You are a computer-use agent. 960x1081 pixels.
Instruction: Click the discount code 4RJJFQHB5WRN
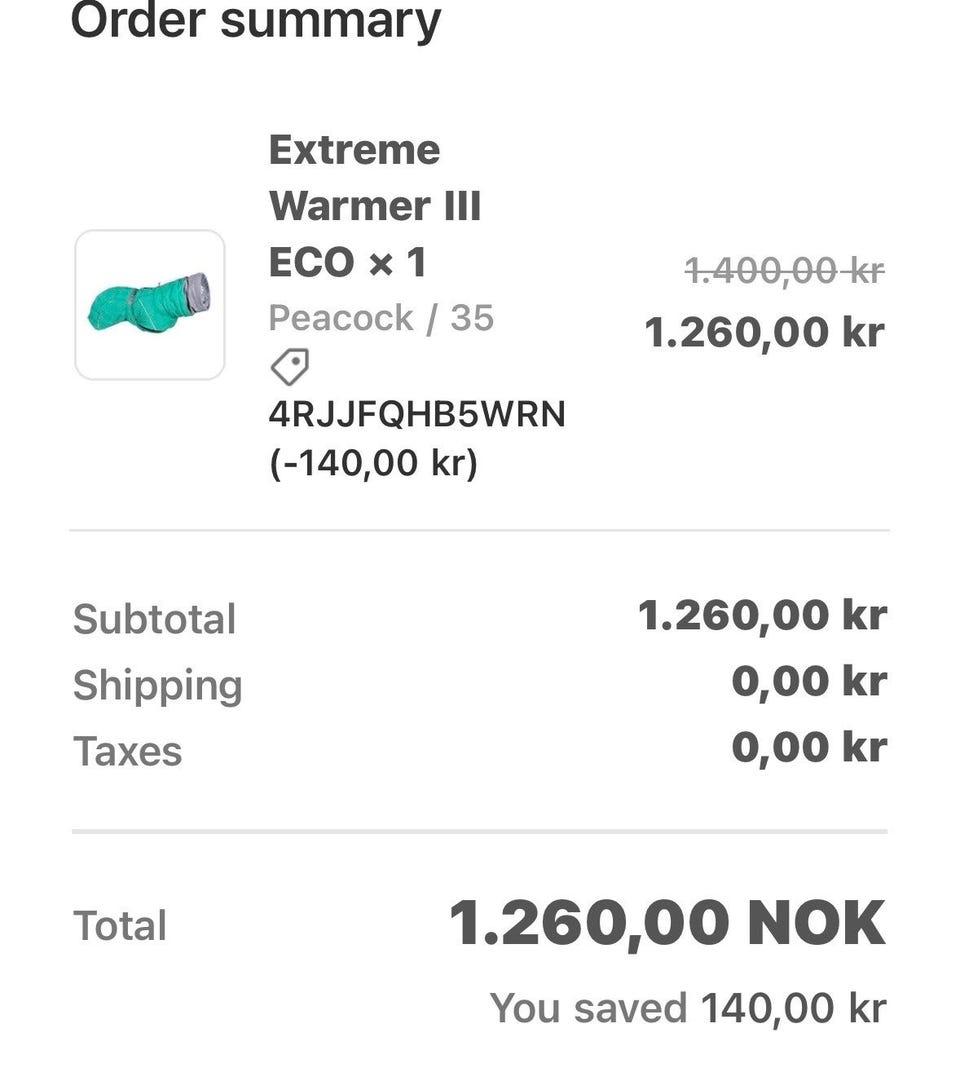coord(417,414)
